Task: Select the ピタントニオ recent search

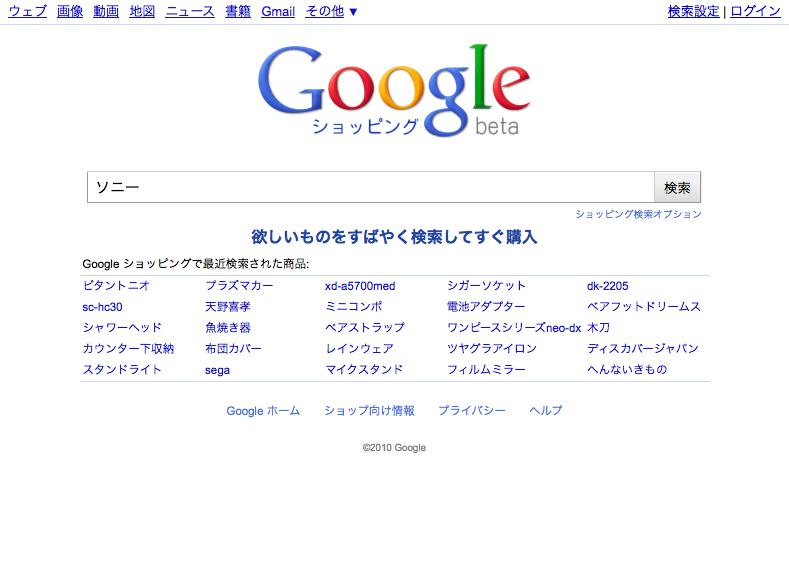Action: pos(116,286)
